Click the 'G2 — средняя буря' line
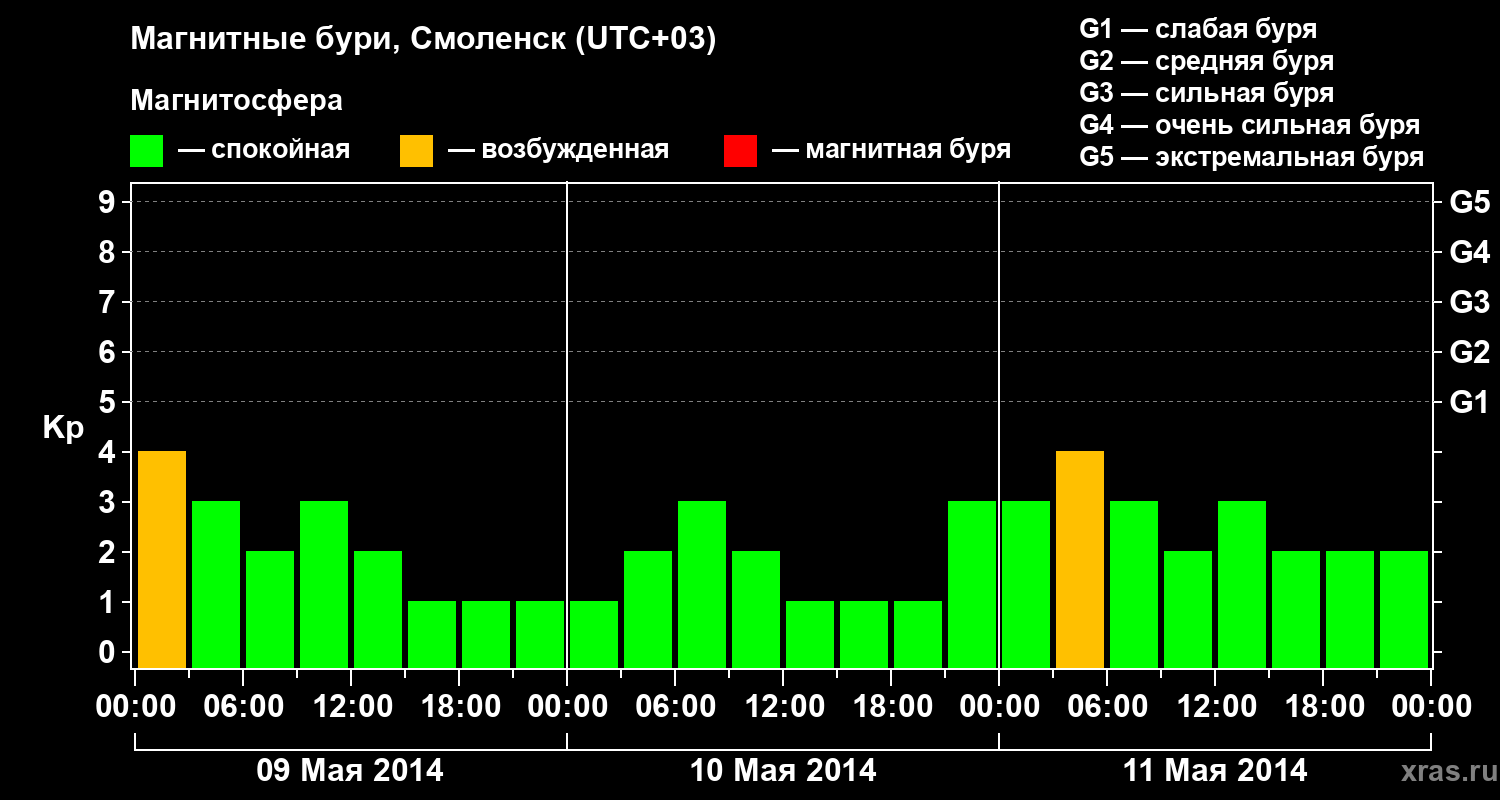 1207,61
